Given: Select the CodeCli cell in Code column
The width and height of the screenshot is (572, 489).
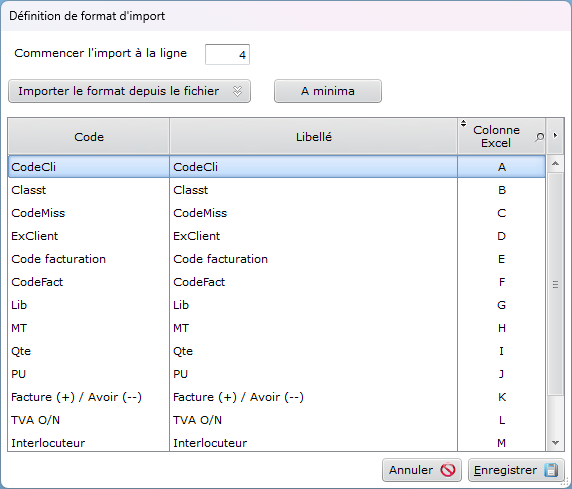Looking at the screenshot, I should pyautogui.click(x=89, y=167).
